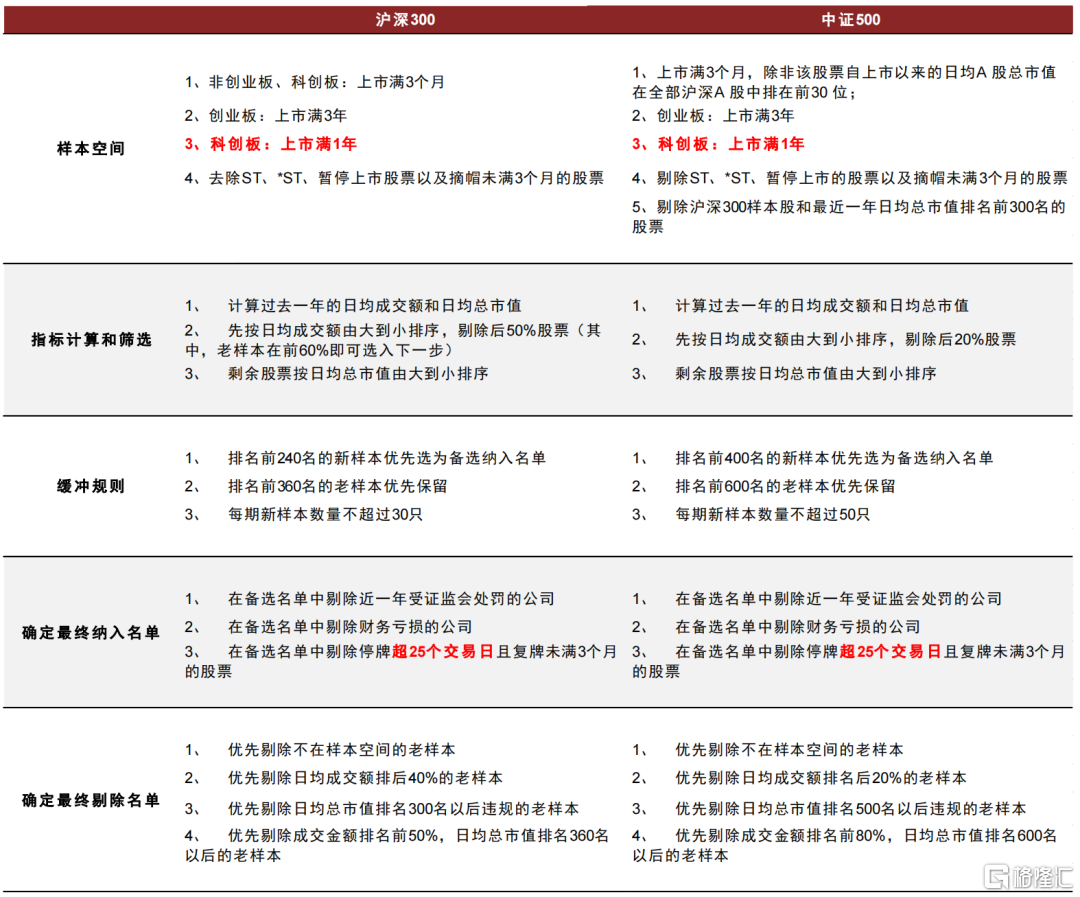Screen dimensions: 1080x897
Task: Click 日均成交额排名后20%的老样本
Action: (x=800, y=778)
